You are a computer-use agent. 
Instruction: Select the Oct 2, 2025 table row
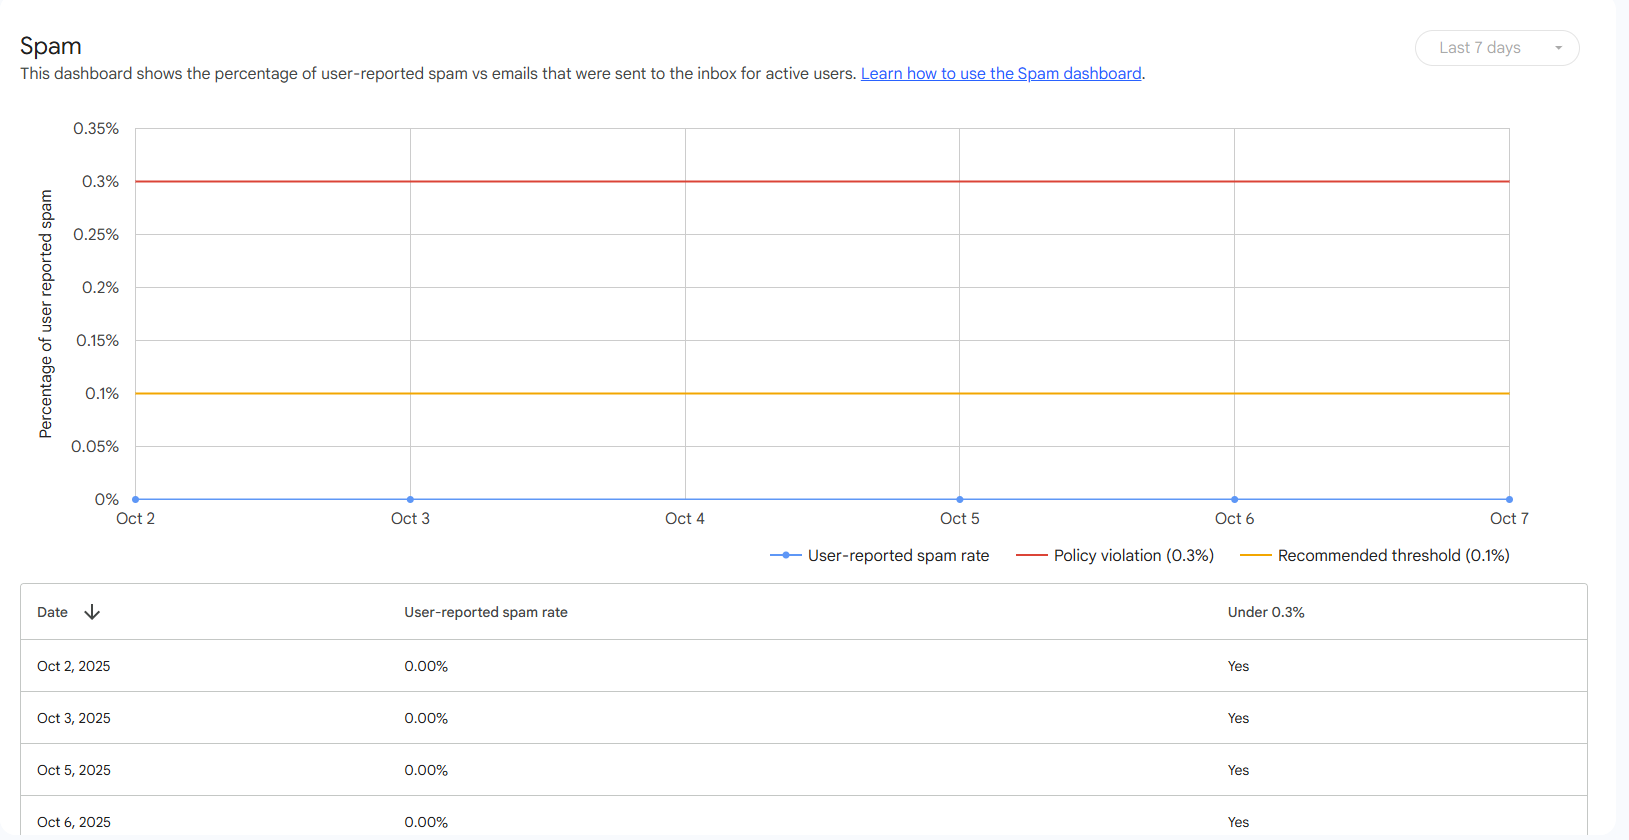coord(74,666)
